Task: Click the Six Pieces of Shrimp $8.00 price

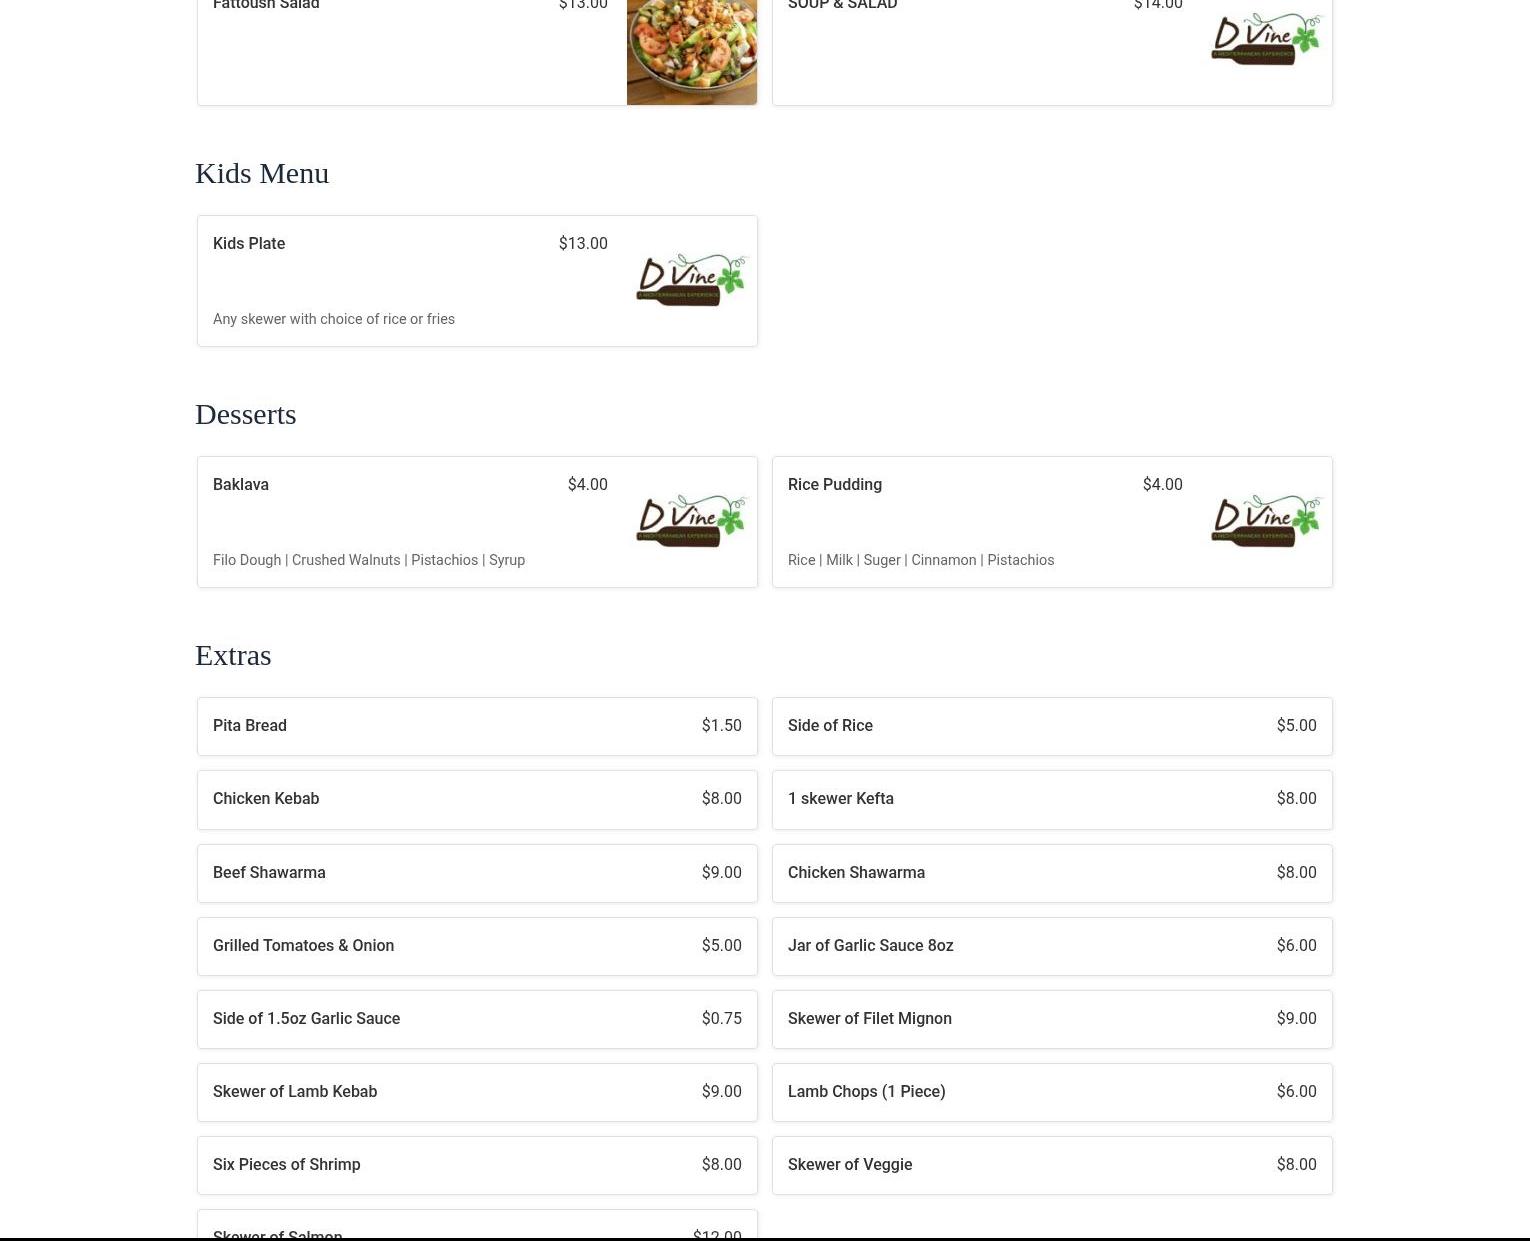Action: coord(722,1164)
